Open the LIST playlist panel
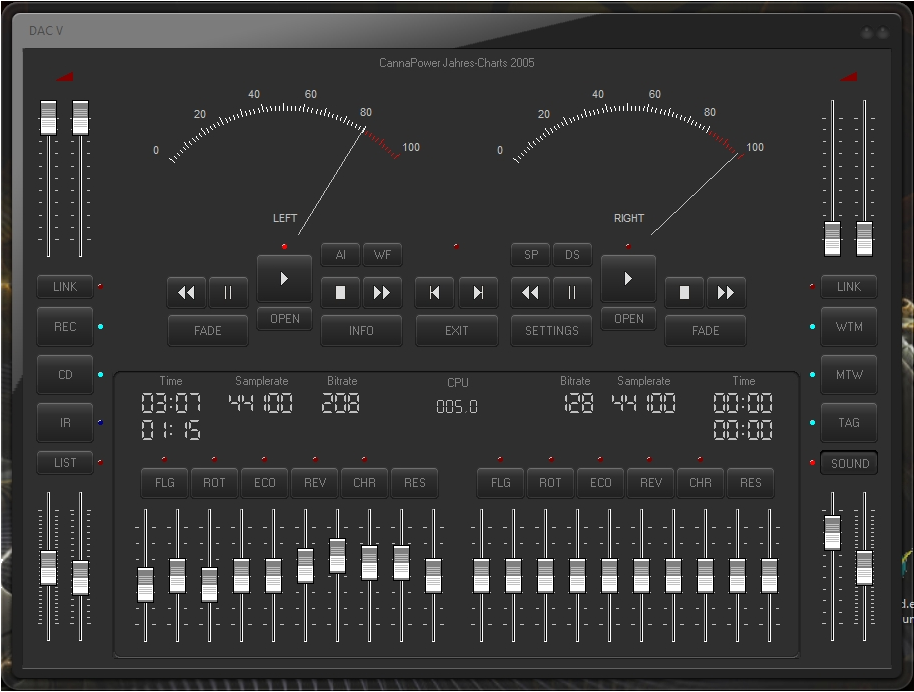 click(65, 463)
